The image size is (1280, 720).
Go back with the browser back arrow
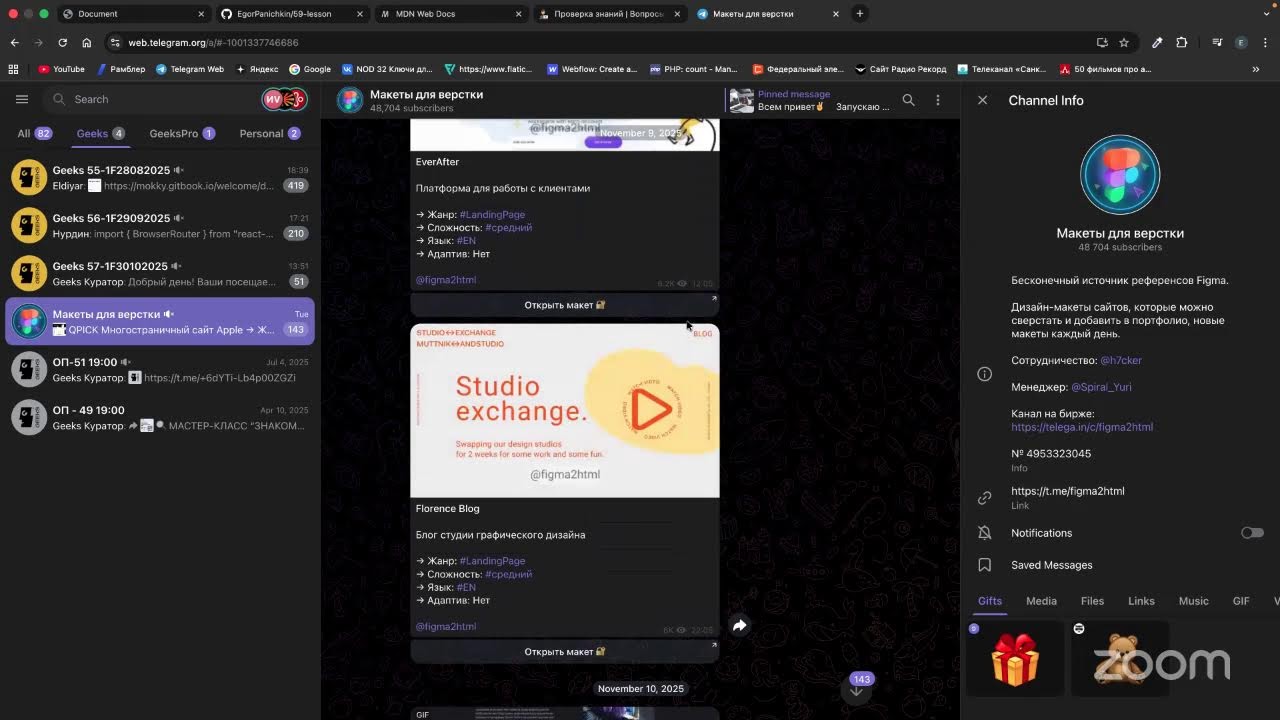[14, 43]
